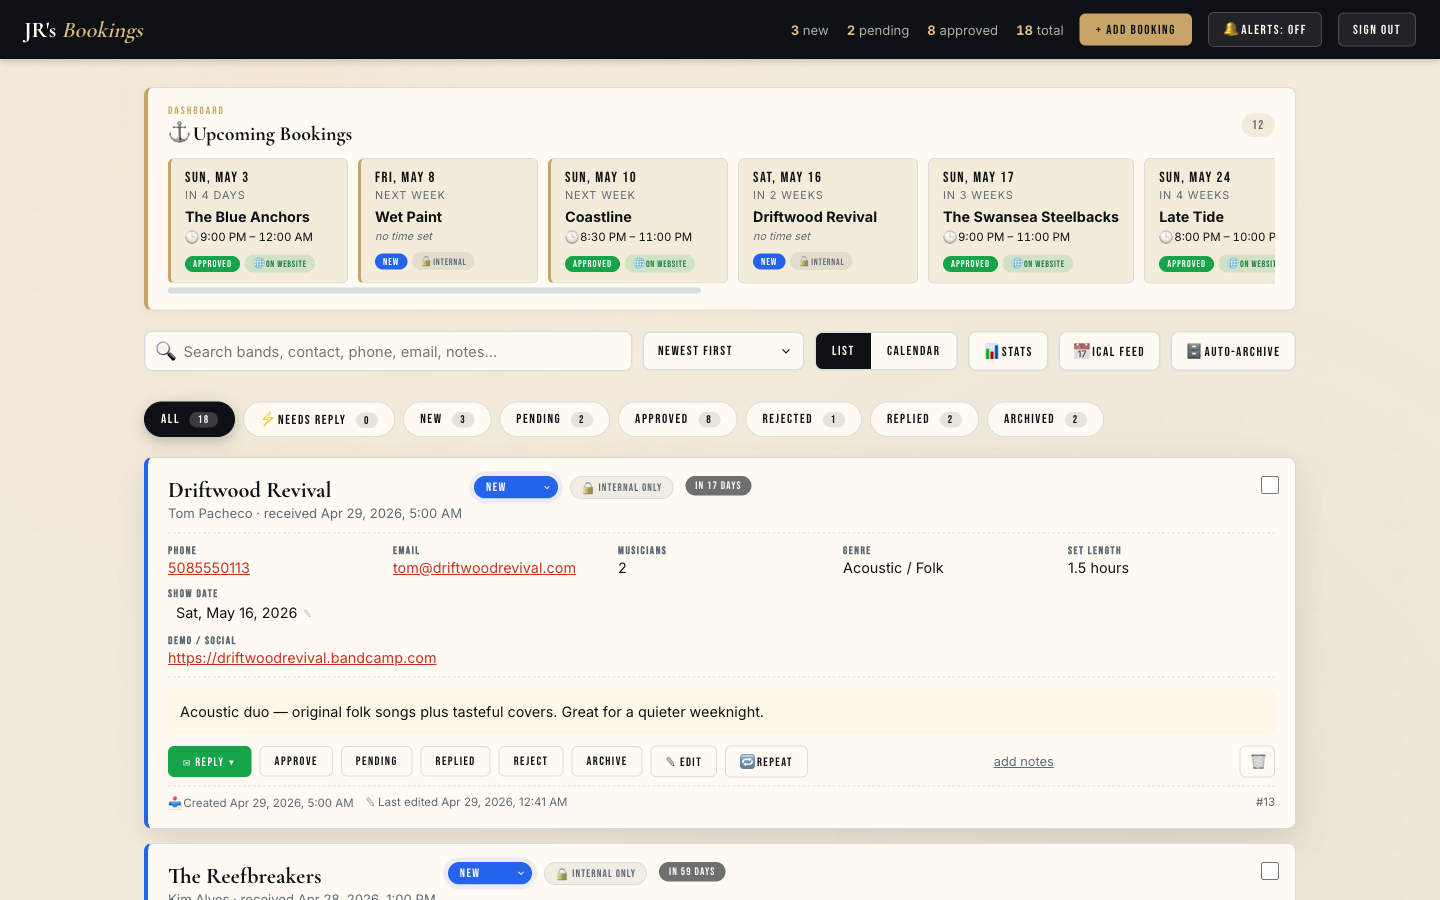Check the selection box on The Reefbreakers card
Screen dimensions: 1440x900
[1270, 871]
